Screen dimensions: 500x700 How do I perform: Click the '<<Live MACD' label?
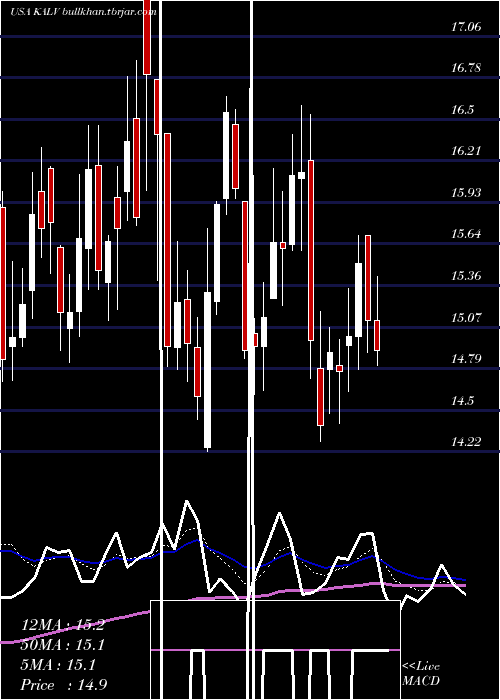point(421,674)
